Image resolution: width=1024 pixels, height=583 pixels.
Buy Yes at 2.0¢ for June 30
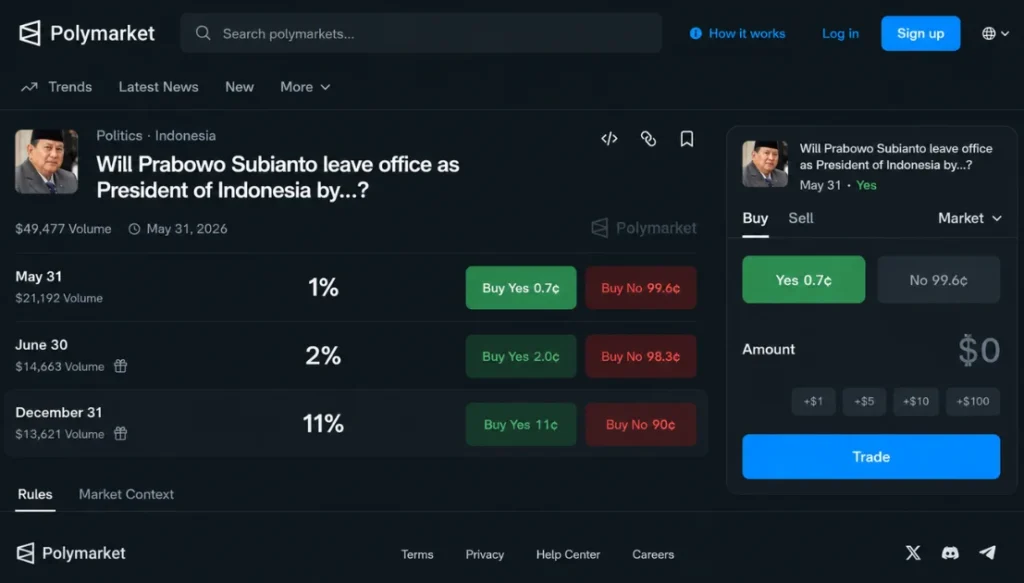(520, 356)
